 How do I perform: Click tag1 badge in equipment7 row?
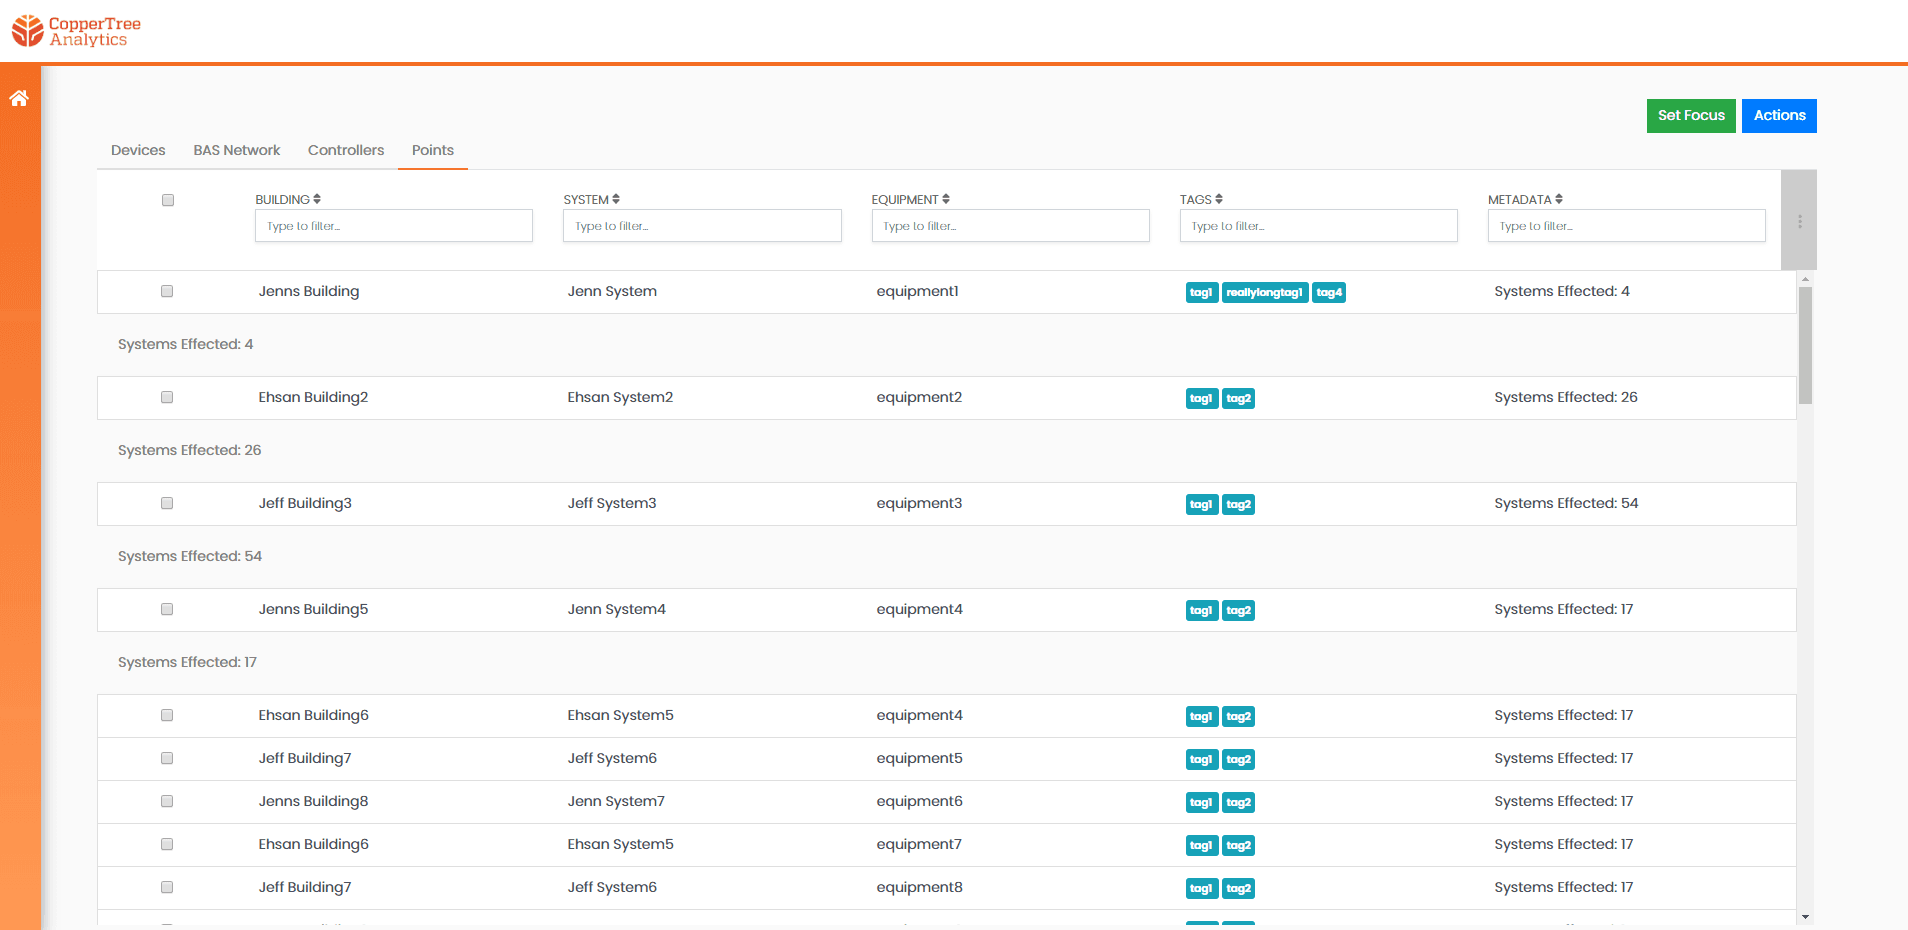(x=1201, y=845)
